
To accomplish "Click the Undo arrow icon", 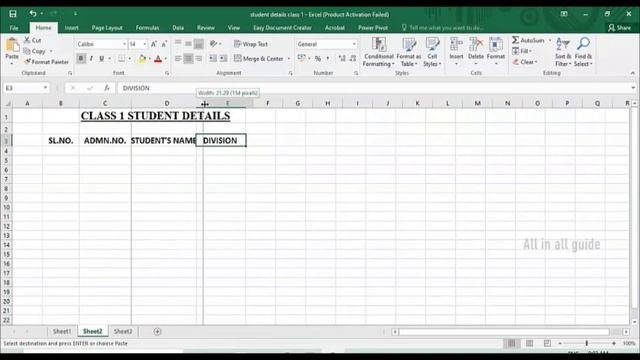I will [x=33, y=13].
